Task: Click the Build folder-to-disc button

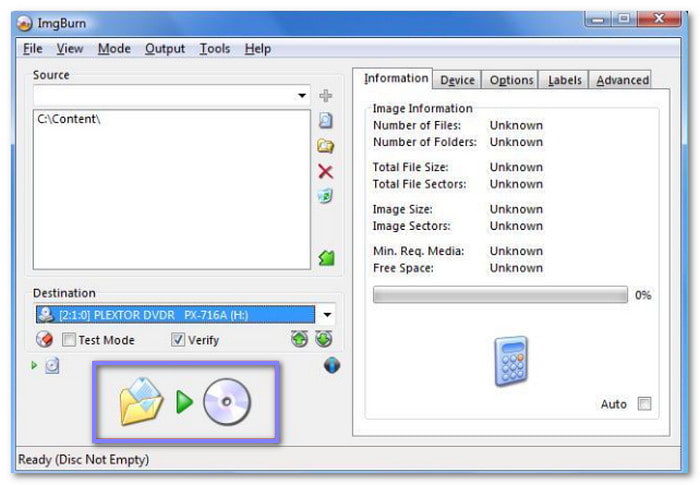Action: (x=186, y=402)
